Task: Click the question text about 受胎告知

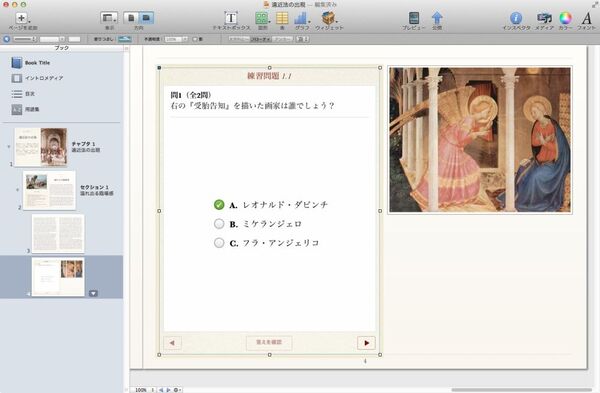Action: [253, 106]
